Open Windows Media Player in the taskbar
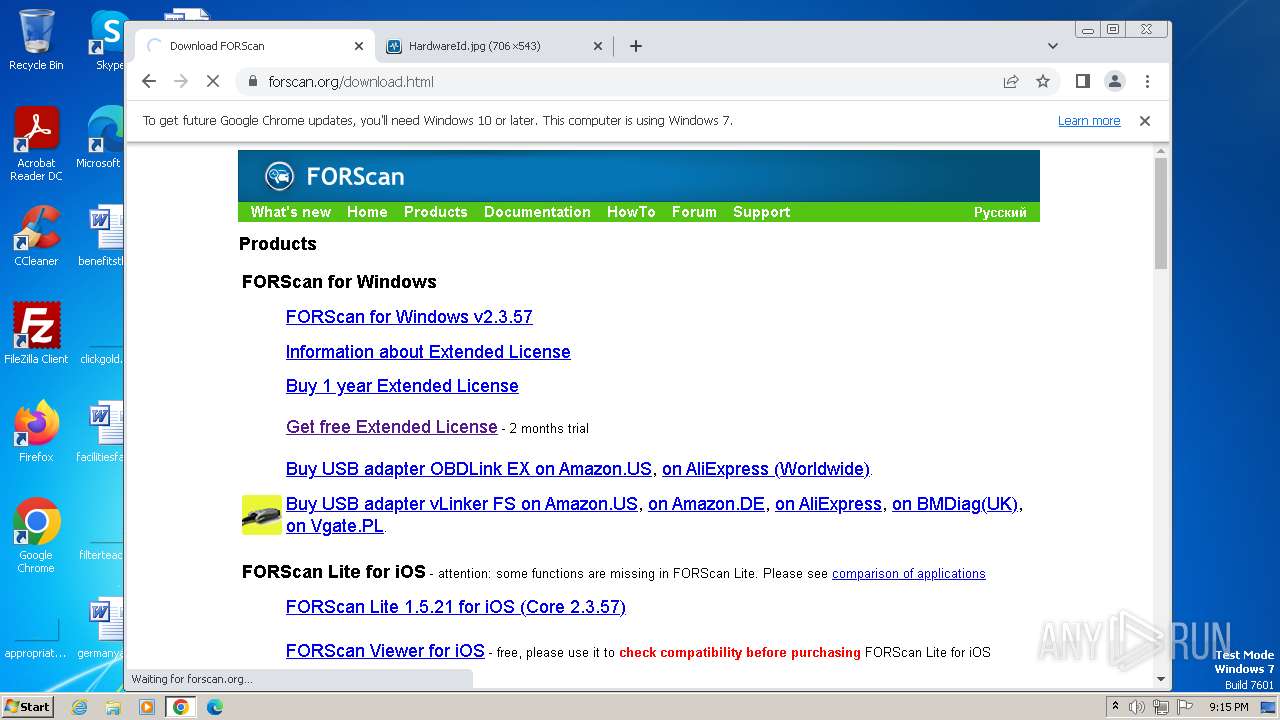This screenshot has width=1280, height=720. [147, 707]
